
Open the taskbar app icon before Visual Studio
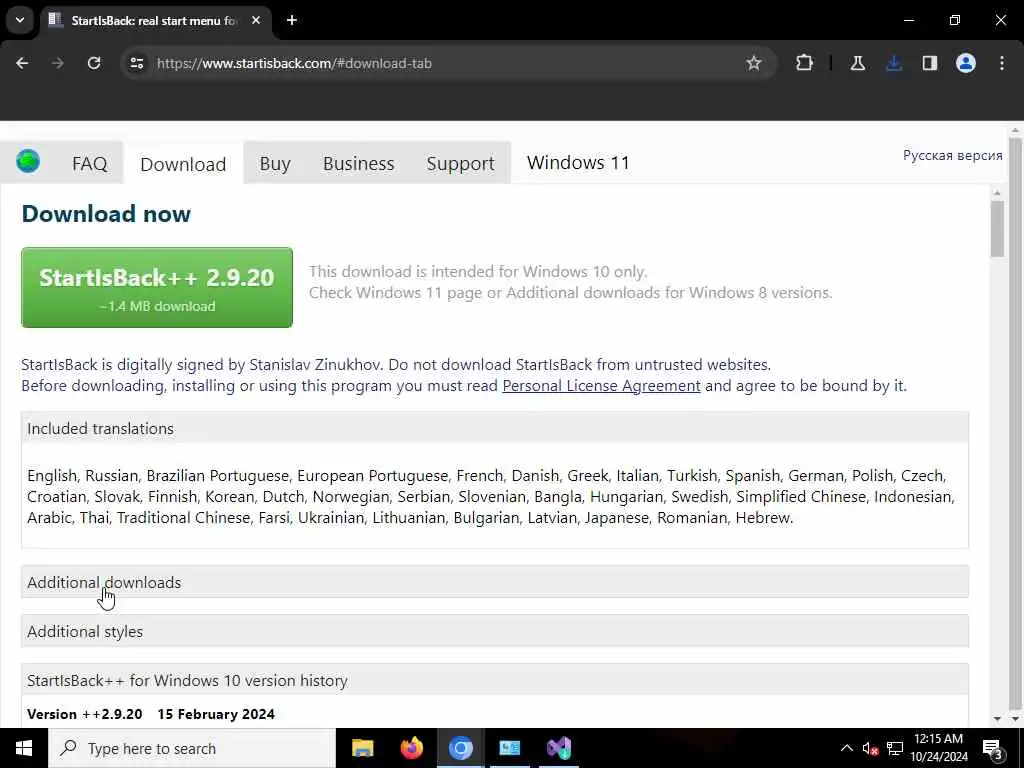click(509, 748)
